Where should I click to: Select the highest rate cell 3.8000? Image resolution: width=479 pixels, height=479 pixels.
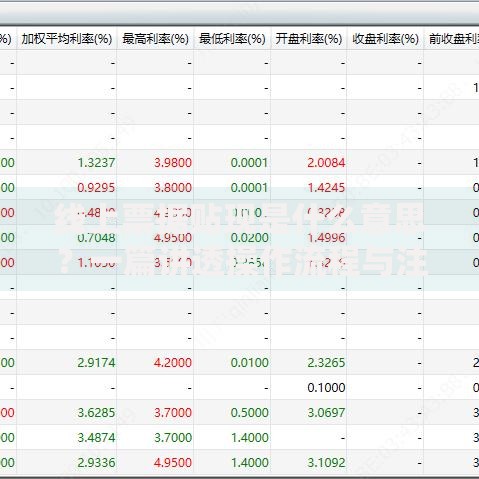click(173, 188)
